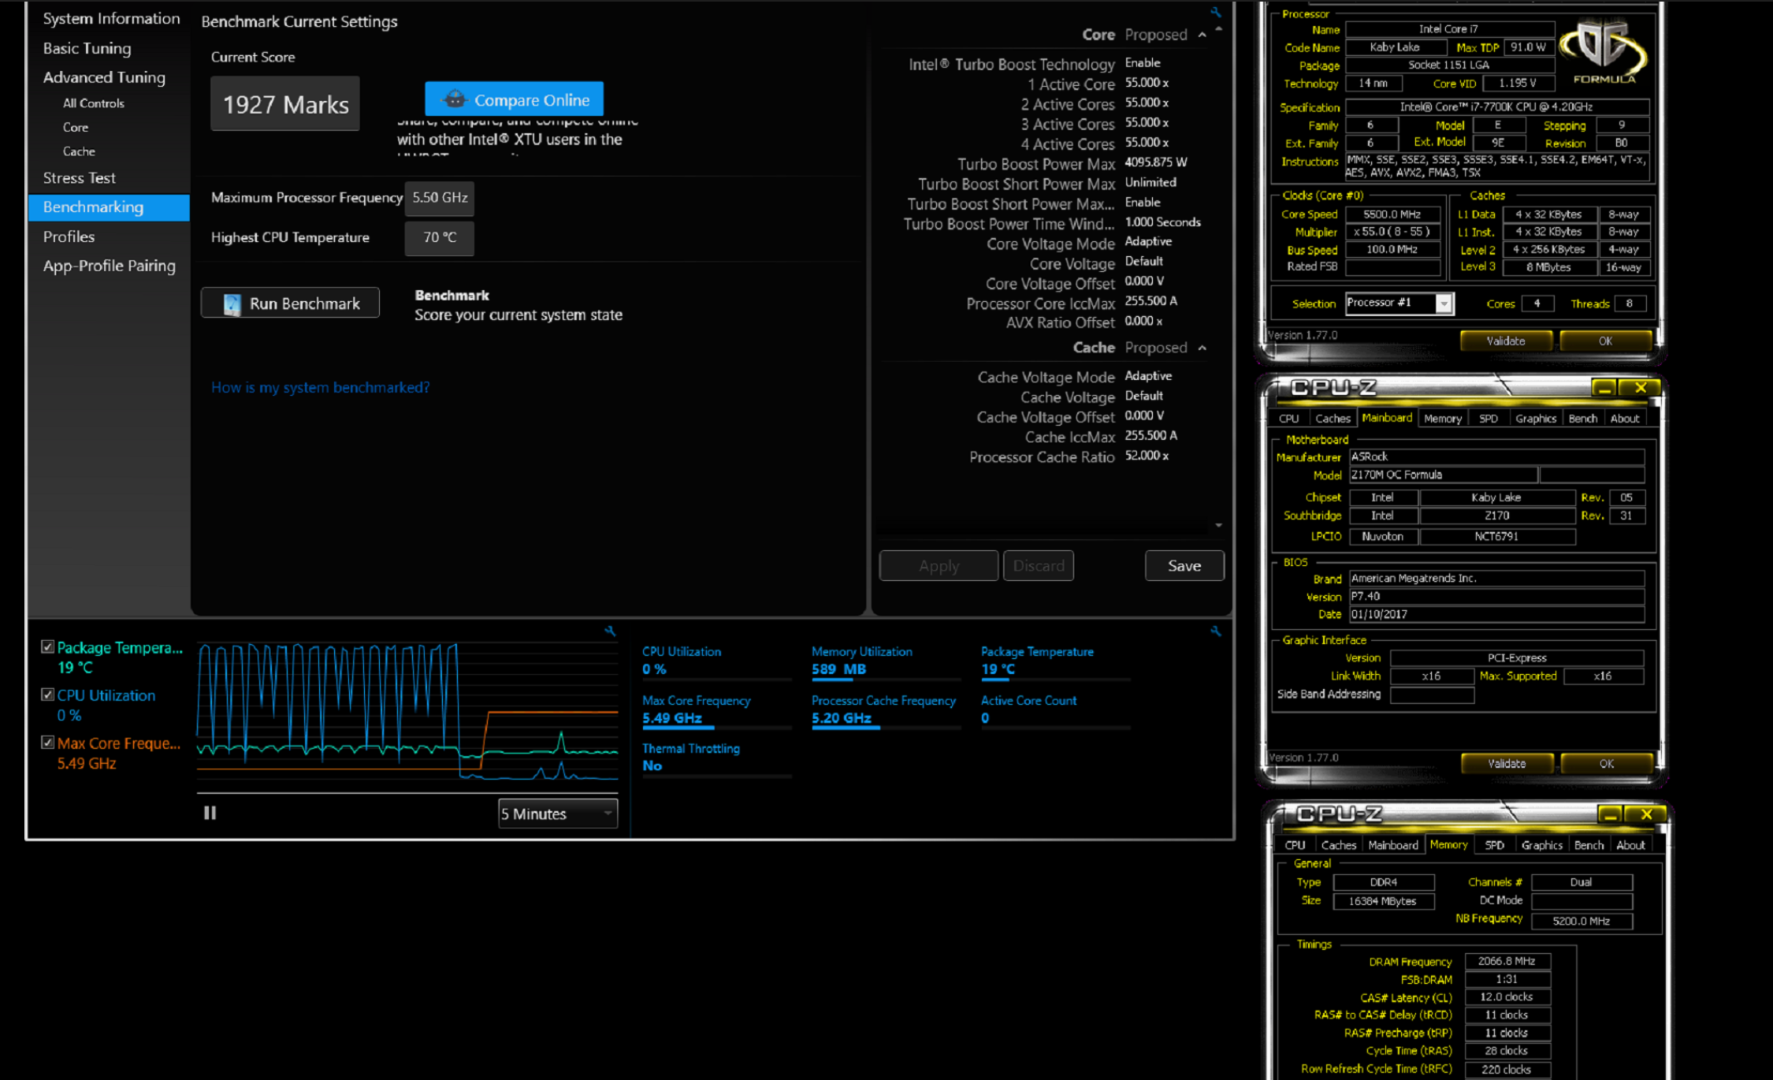Viewport: 1773px width, 1080px height.
Task: Click wrench icon above monitor stats
Action: 1215,631
